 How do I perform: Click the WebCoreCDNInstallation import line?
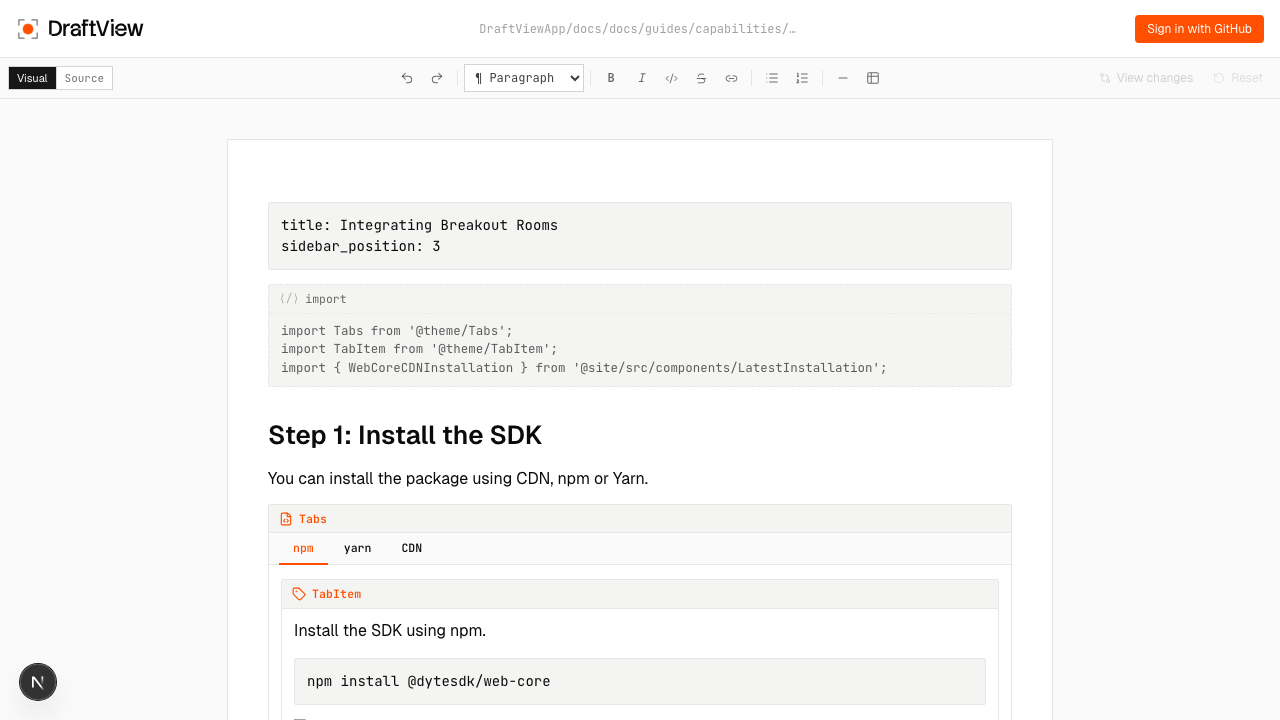coord(584,368)
